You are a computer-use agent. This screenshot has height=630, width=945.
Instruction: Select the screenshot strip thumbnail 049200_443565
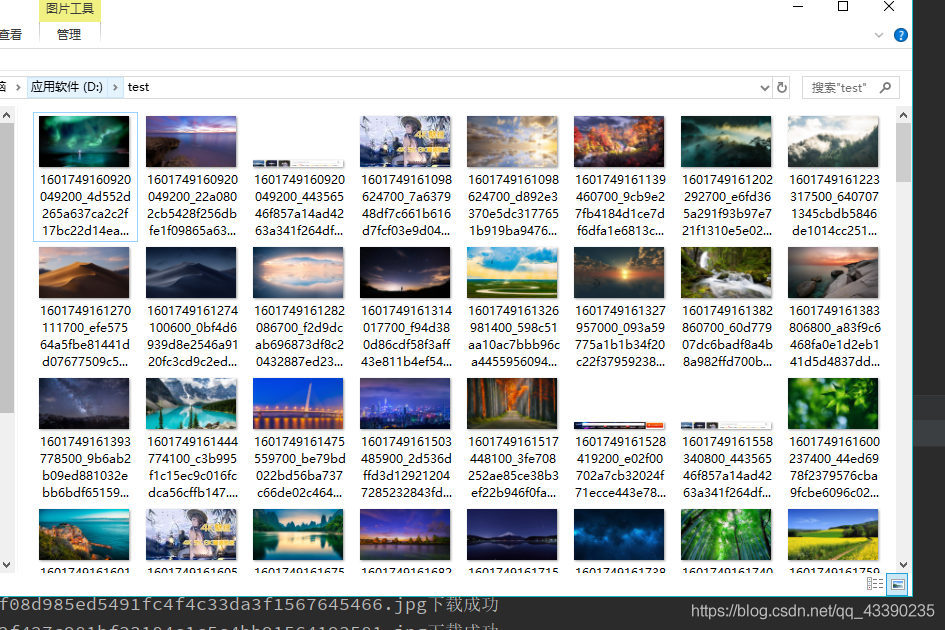(x=298, y=163)
